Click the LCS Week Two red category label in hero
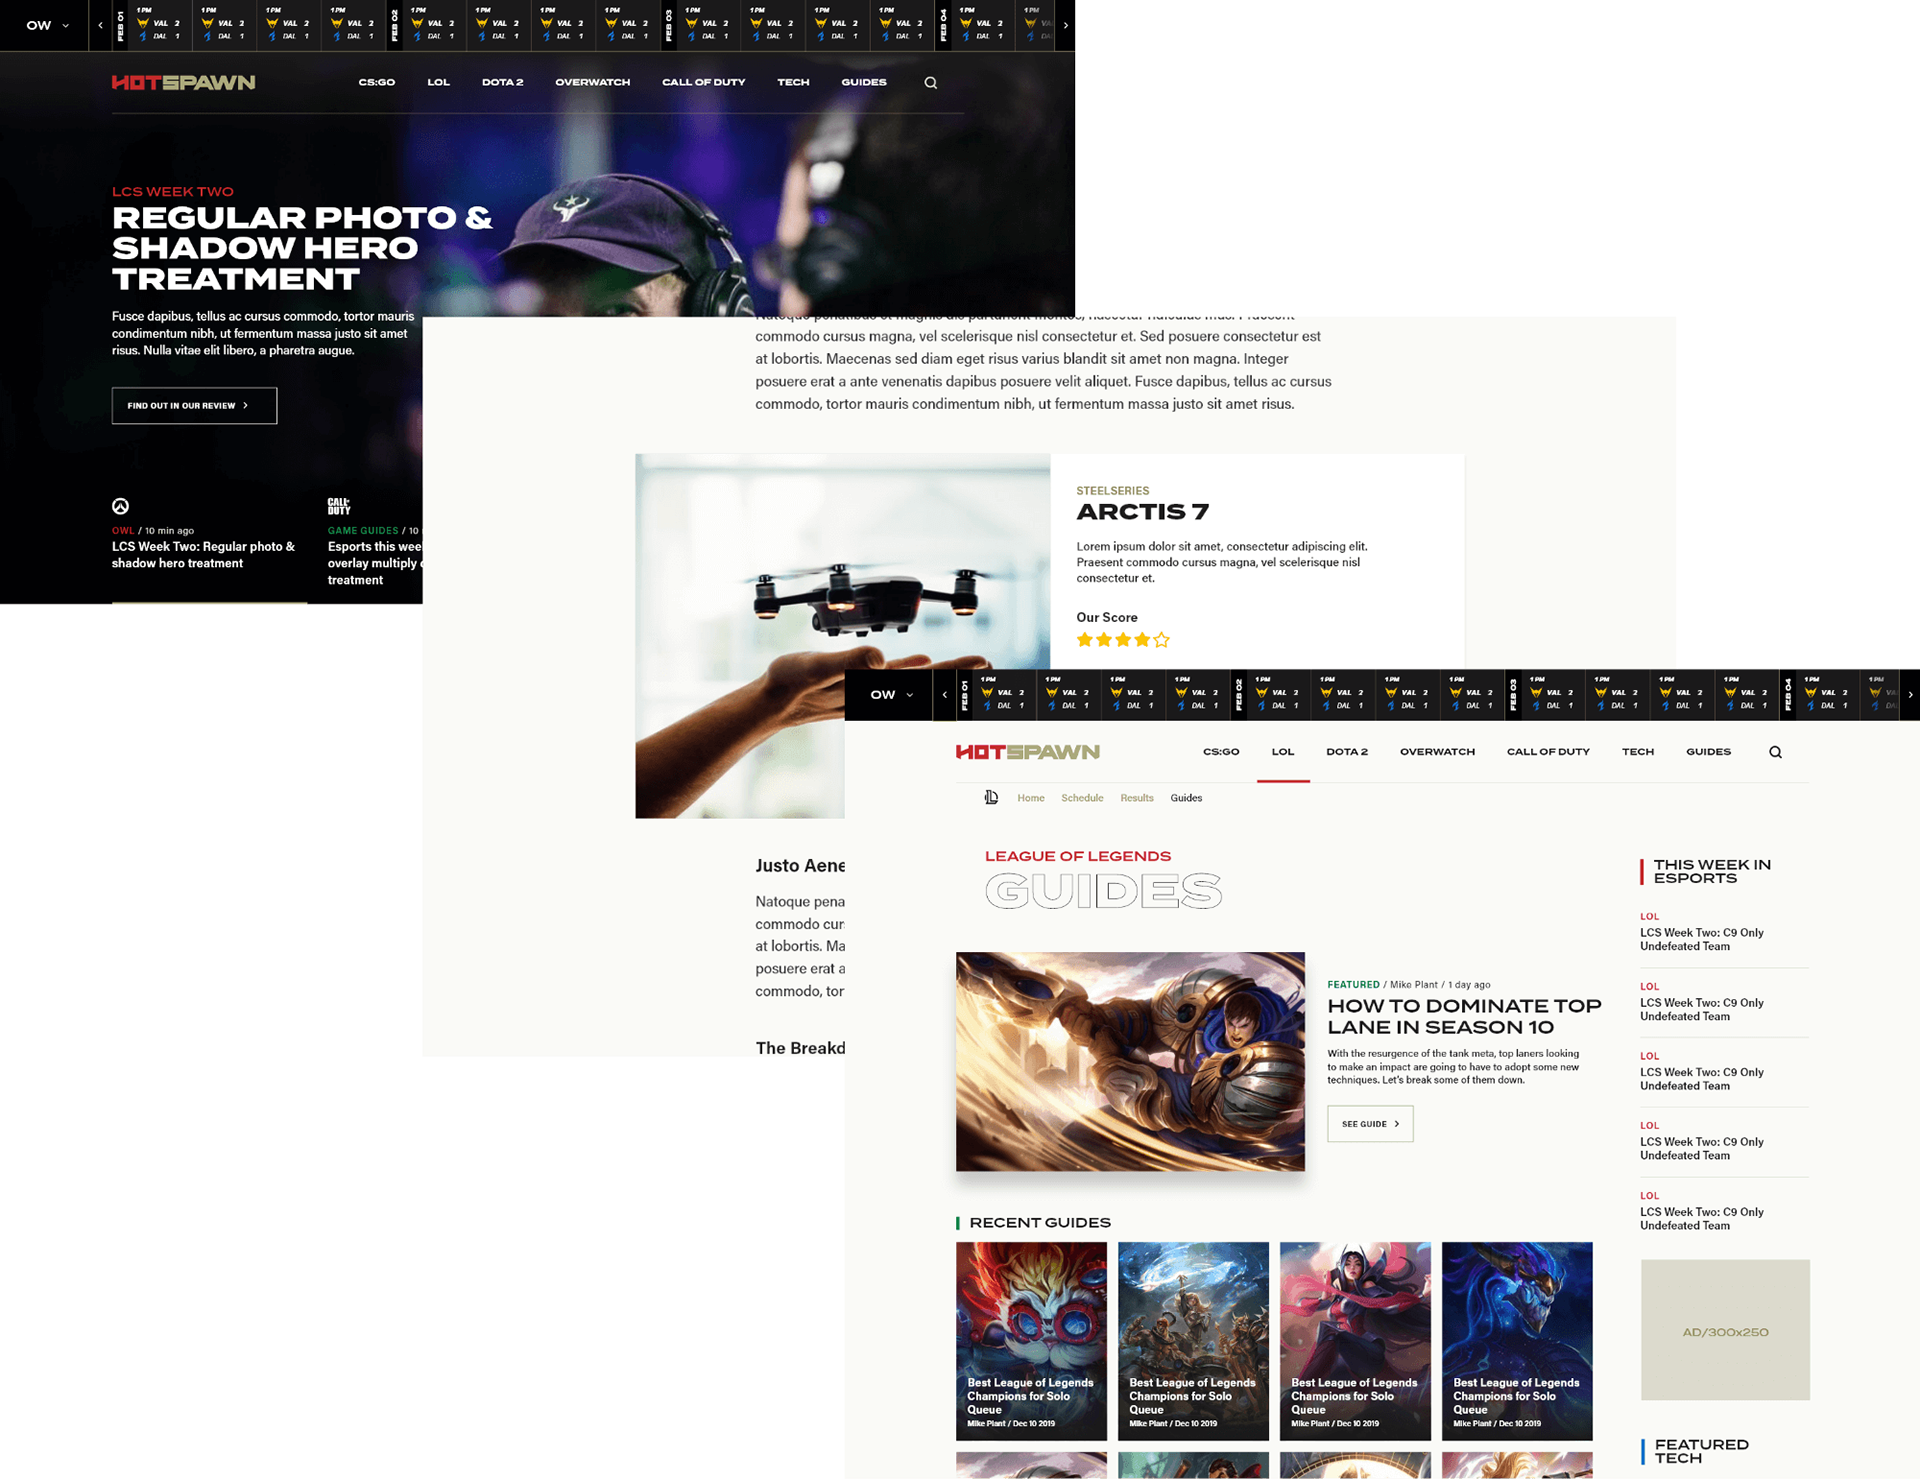The image size is (1920, 1479). (x=172, y=191)
